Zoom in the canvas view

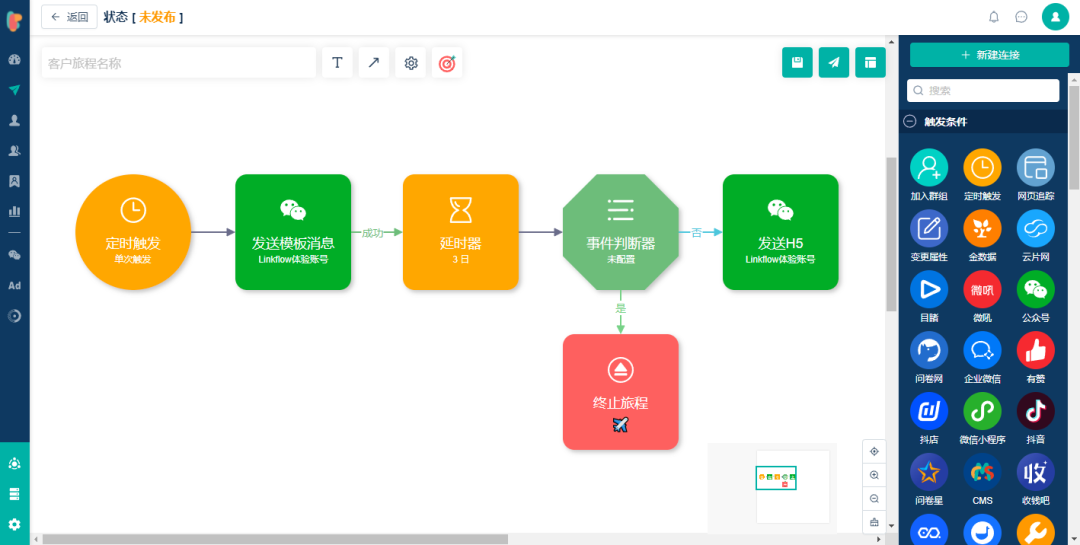(874, 475)
